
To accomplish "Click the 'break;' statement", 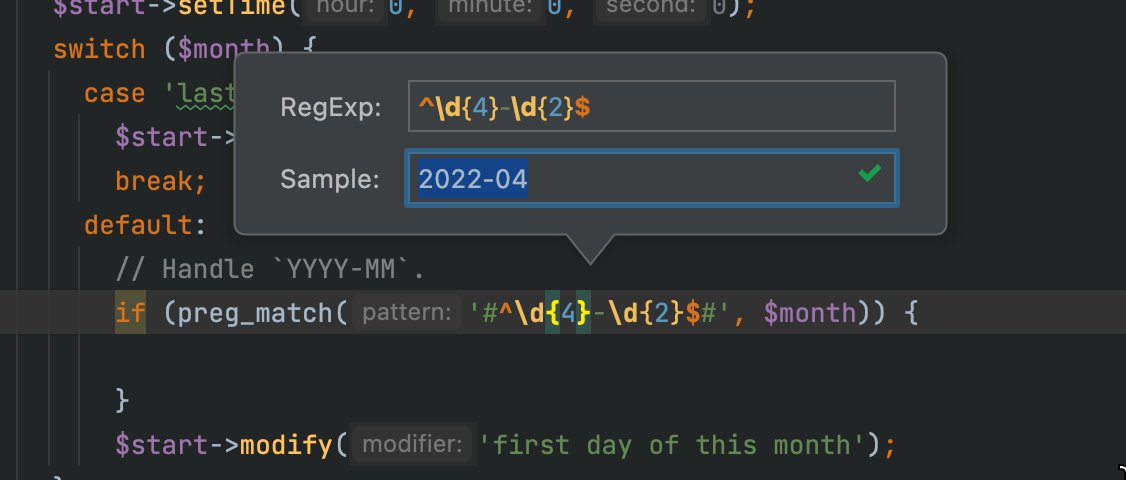I will tap(161, 181).
